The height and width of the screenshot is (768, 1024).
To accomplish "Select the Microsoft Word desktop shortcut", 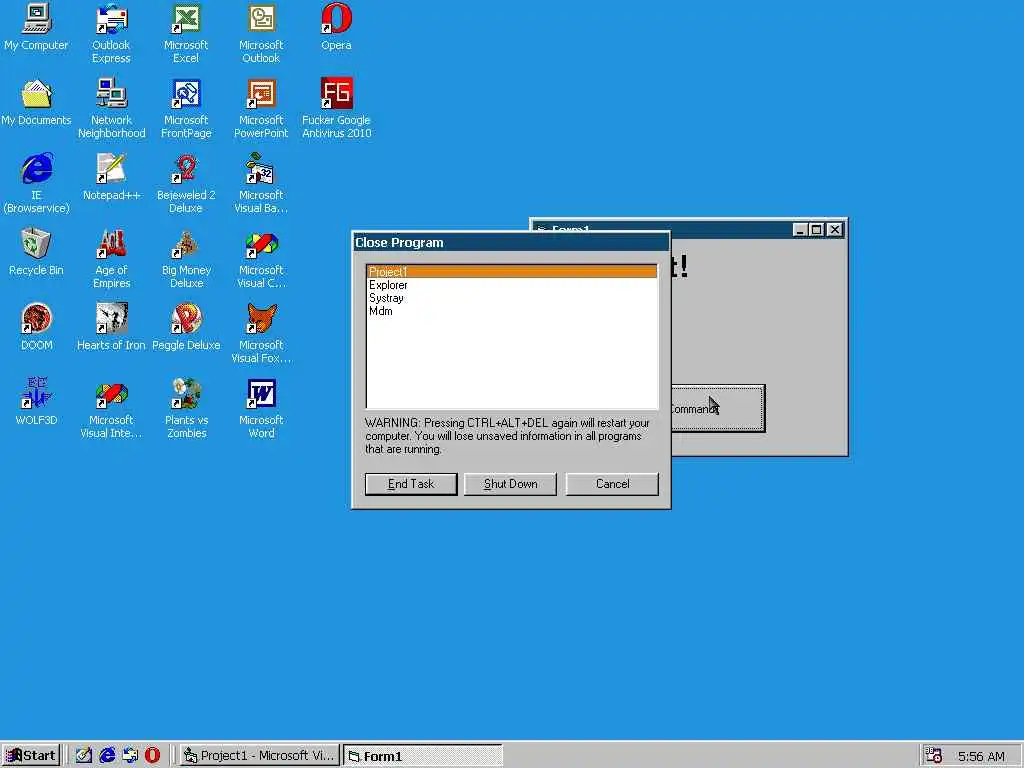I will coord(261,408).
